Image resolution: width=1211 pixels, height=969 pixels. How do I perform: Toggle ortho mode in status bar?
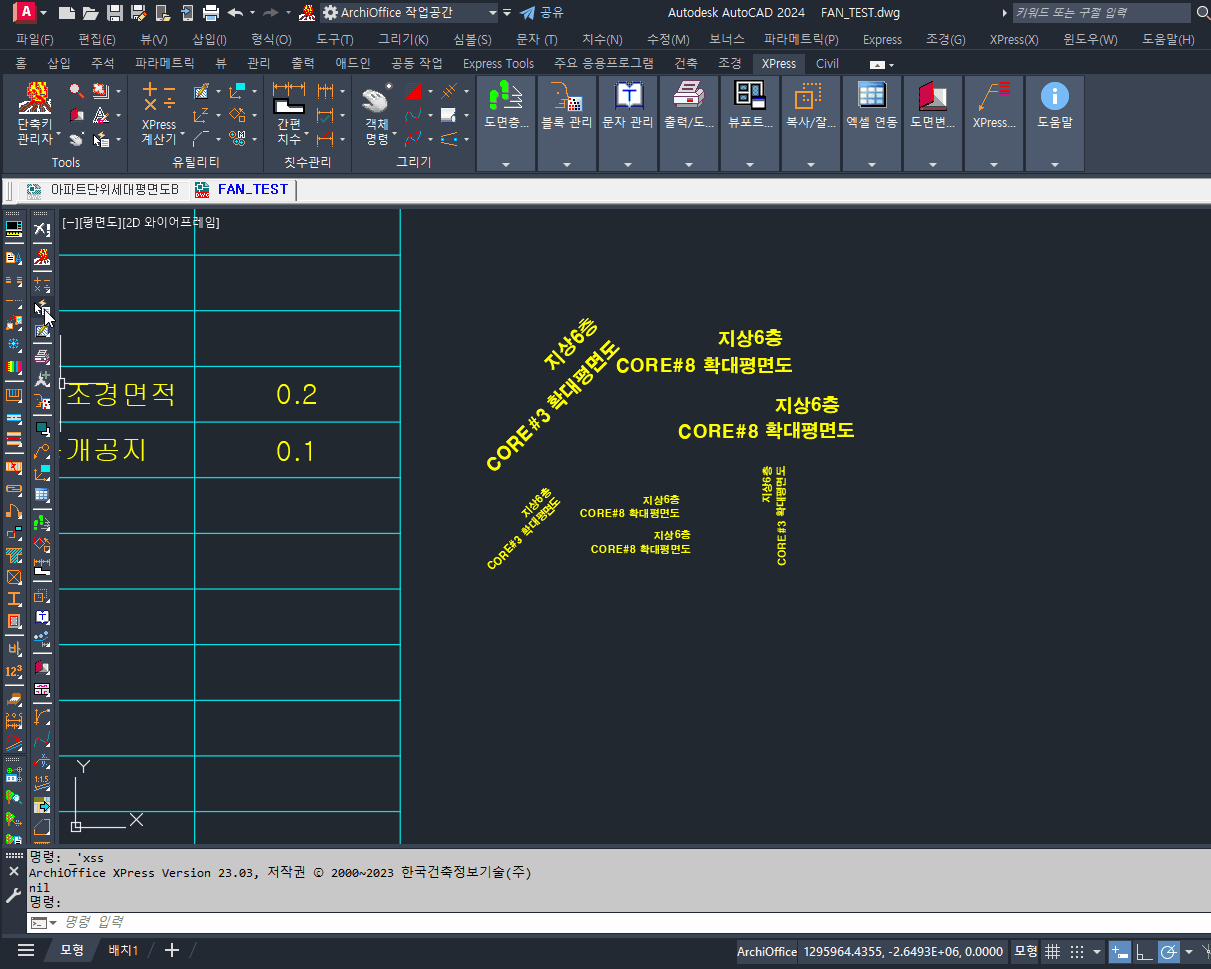click(x=1144, y=951)
